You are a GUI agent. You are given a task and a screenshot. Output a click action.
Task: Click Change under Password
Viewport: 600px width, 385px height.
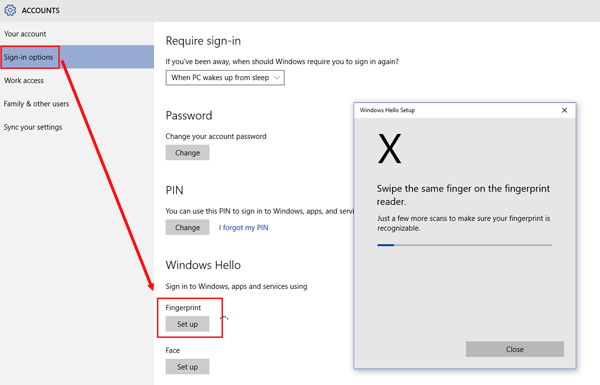188,153
